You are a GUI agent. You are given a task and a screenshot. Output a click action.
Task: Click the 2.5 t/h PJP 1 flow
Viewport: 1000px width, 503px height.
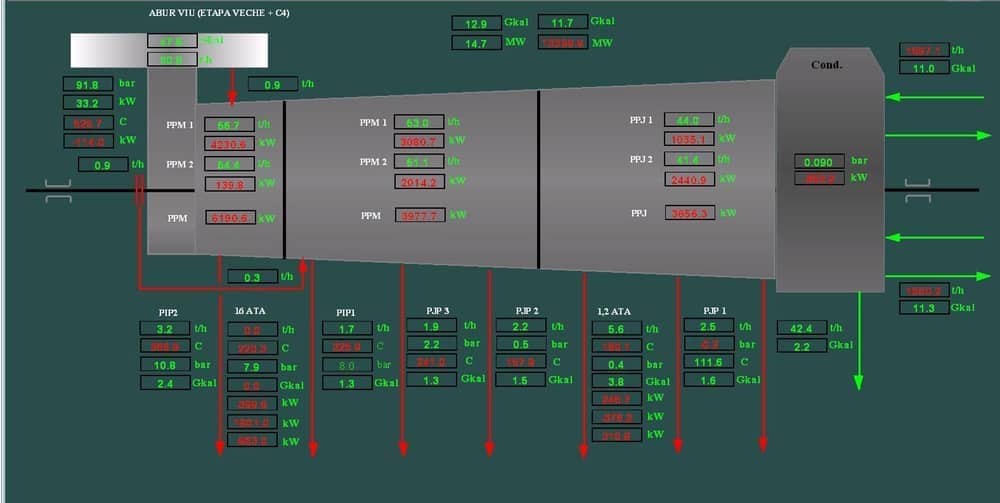coord(709,325)
